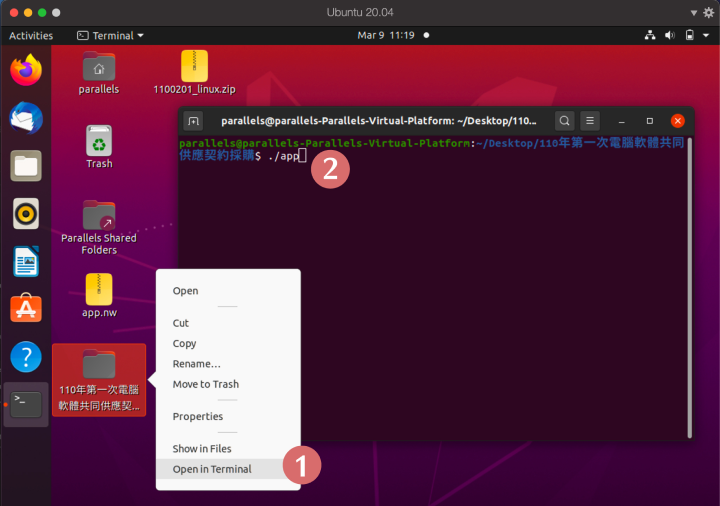The height and width of the screenshot is (506, 720).
Task: Open Ubuntu Software from the dock
Action: tap(26, 308)
